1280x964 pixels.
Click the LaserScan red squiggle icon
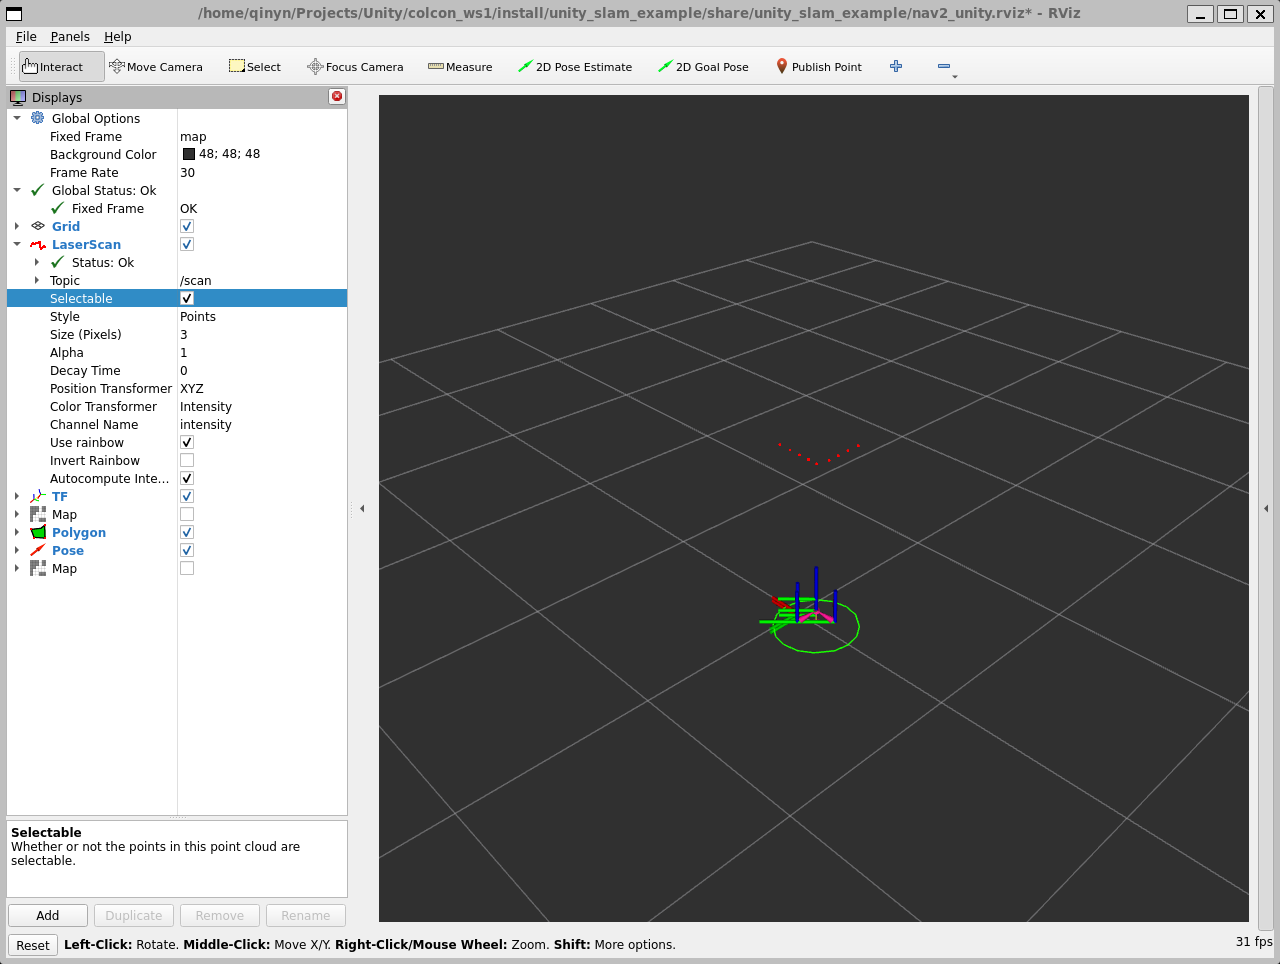pos(38,244)
